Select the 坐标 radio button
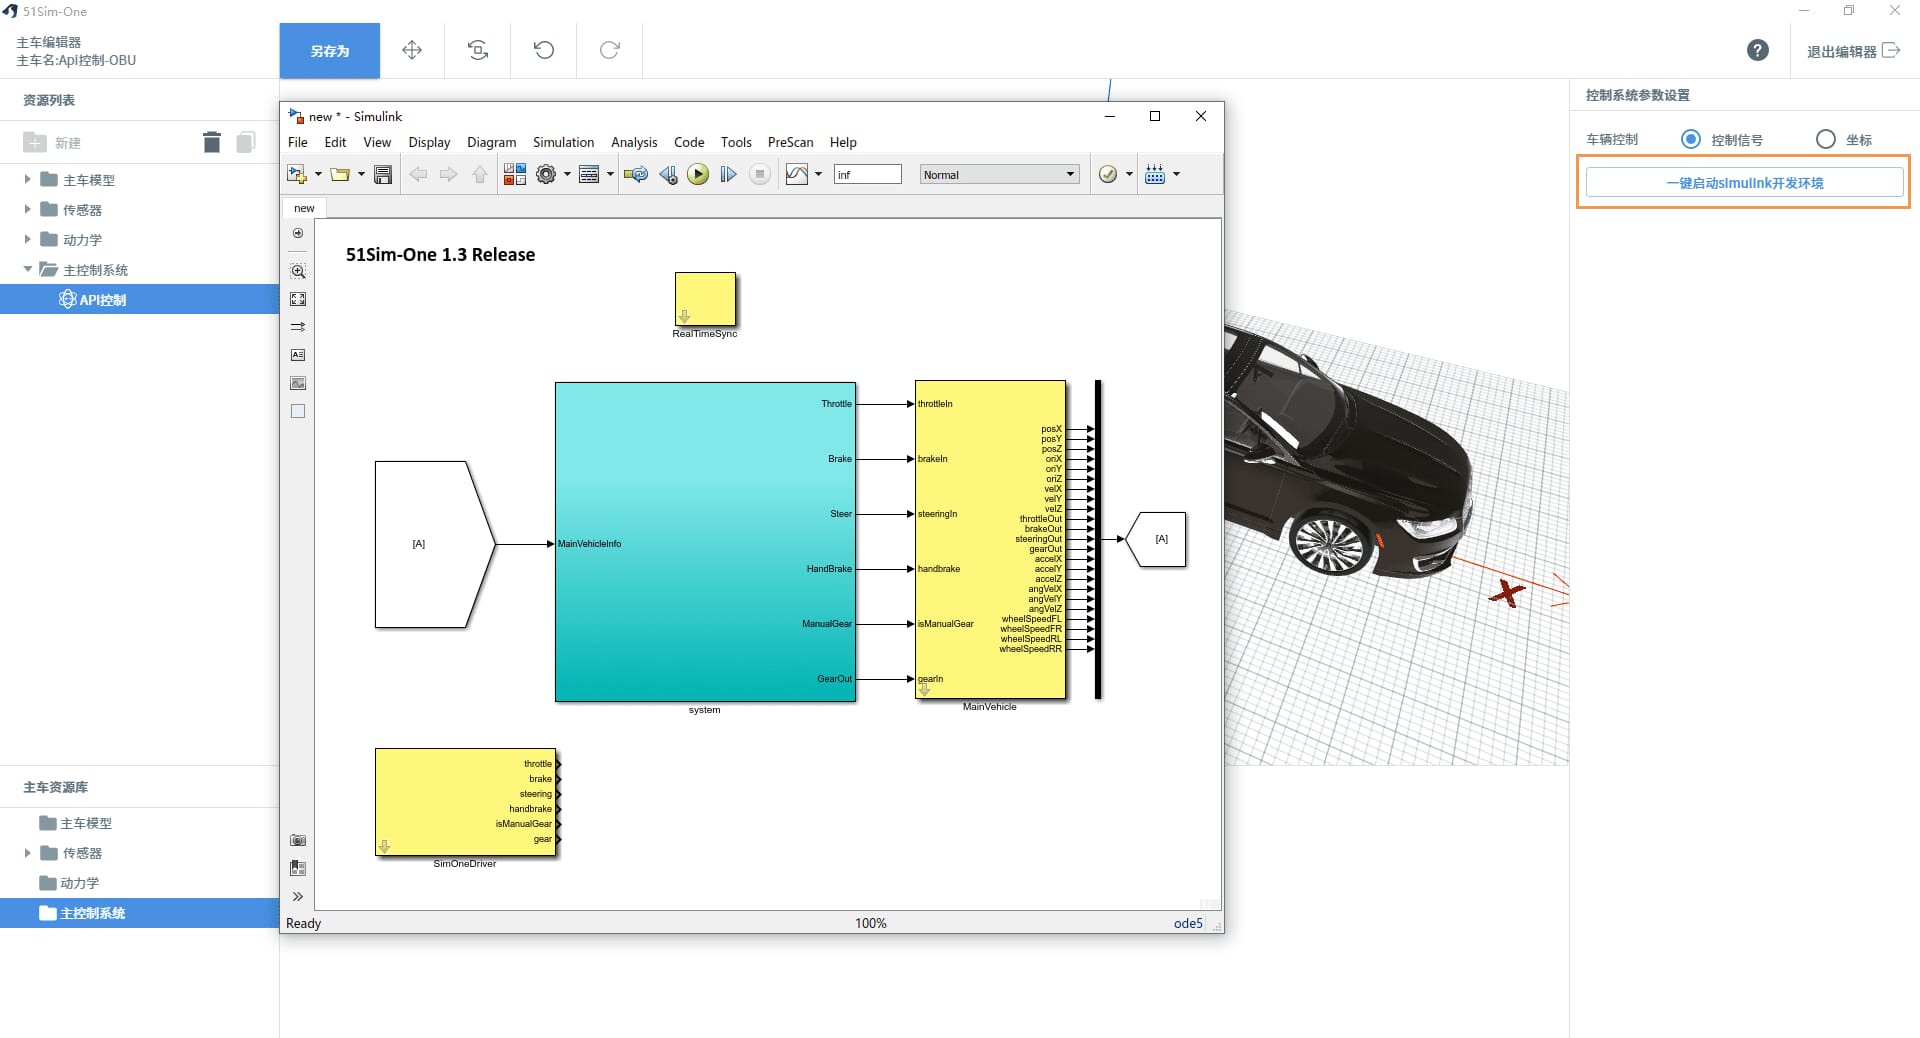This screenshot has width=1920, height=1038. (x=1826, y=139)
